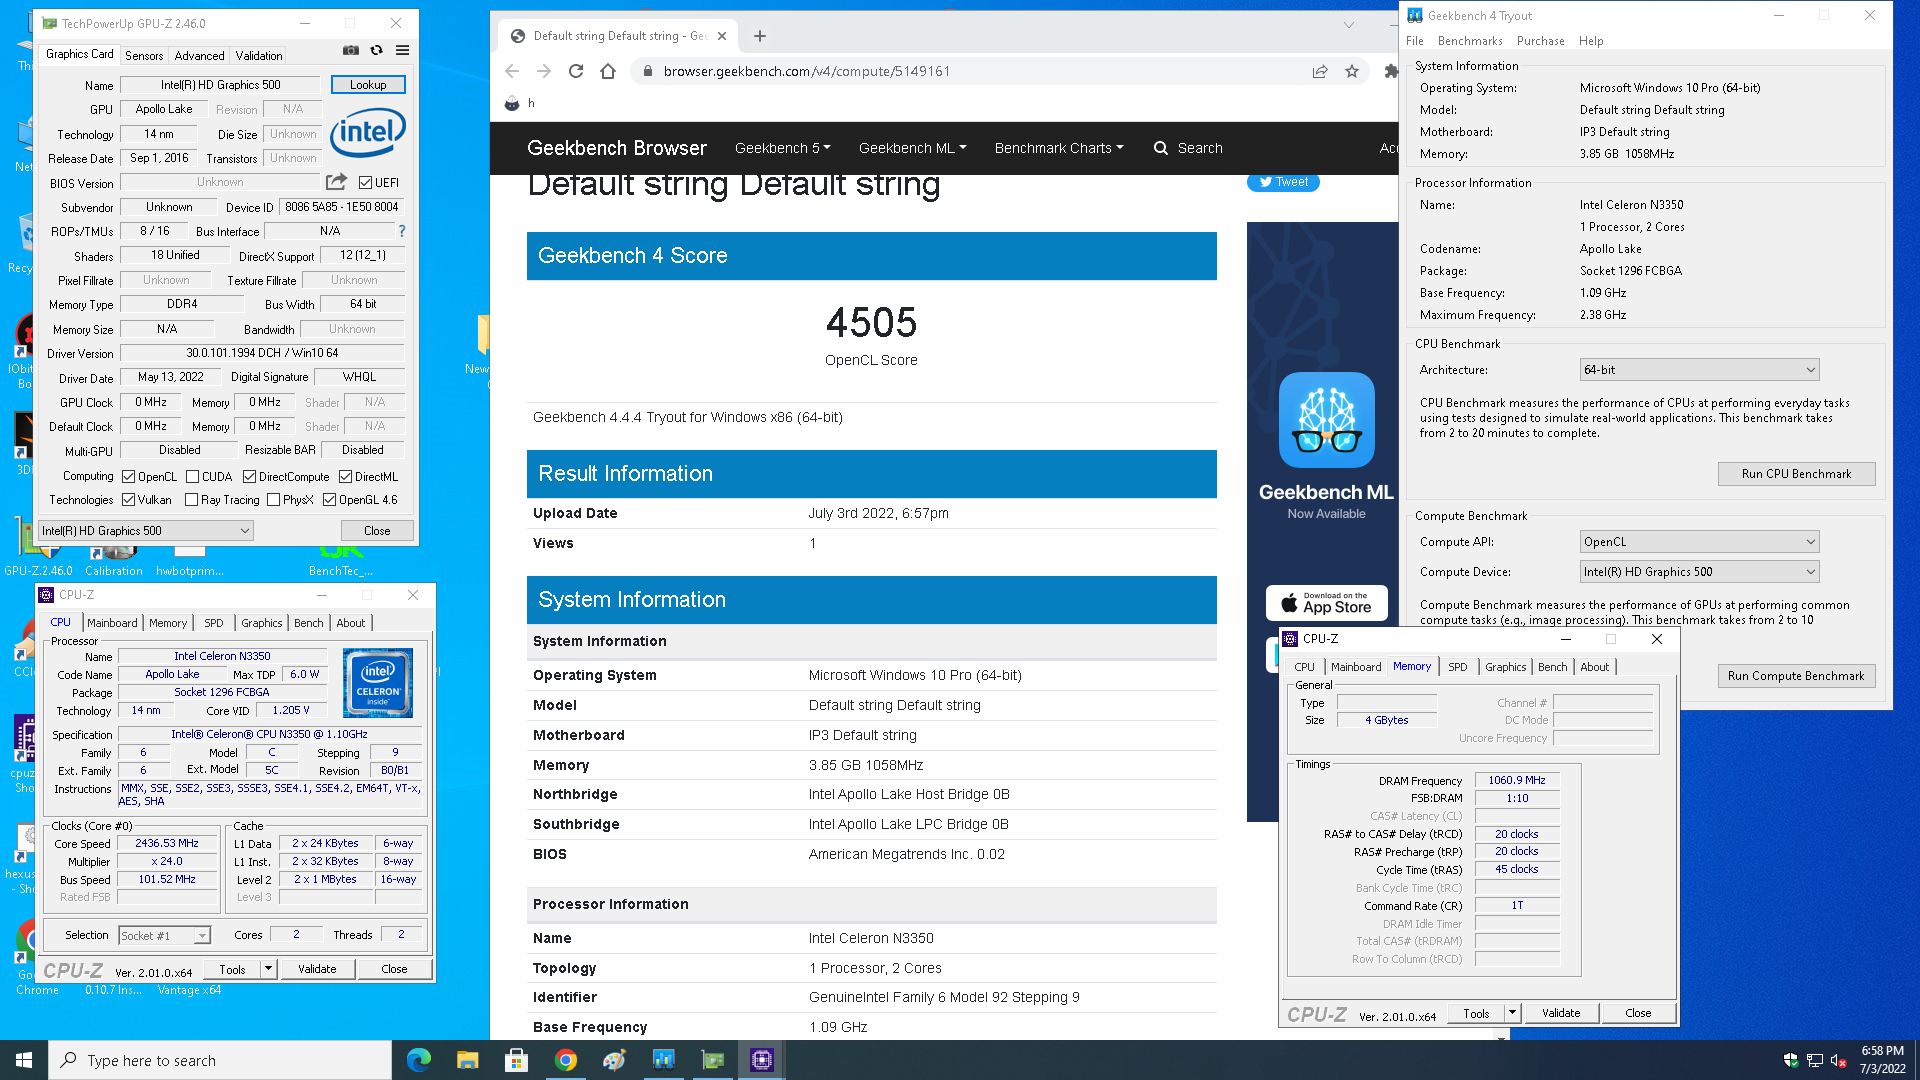1920x1080 pixels.
Task: Click the Intel Celeron logo in CPU-Z
Action: coord(378,683)
